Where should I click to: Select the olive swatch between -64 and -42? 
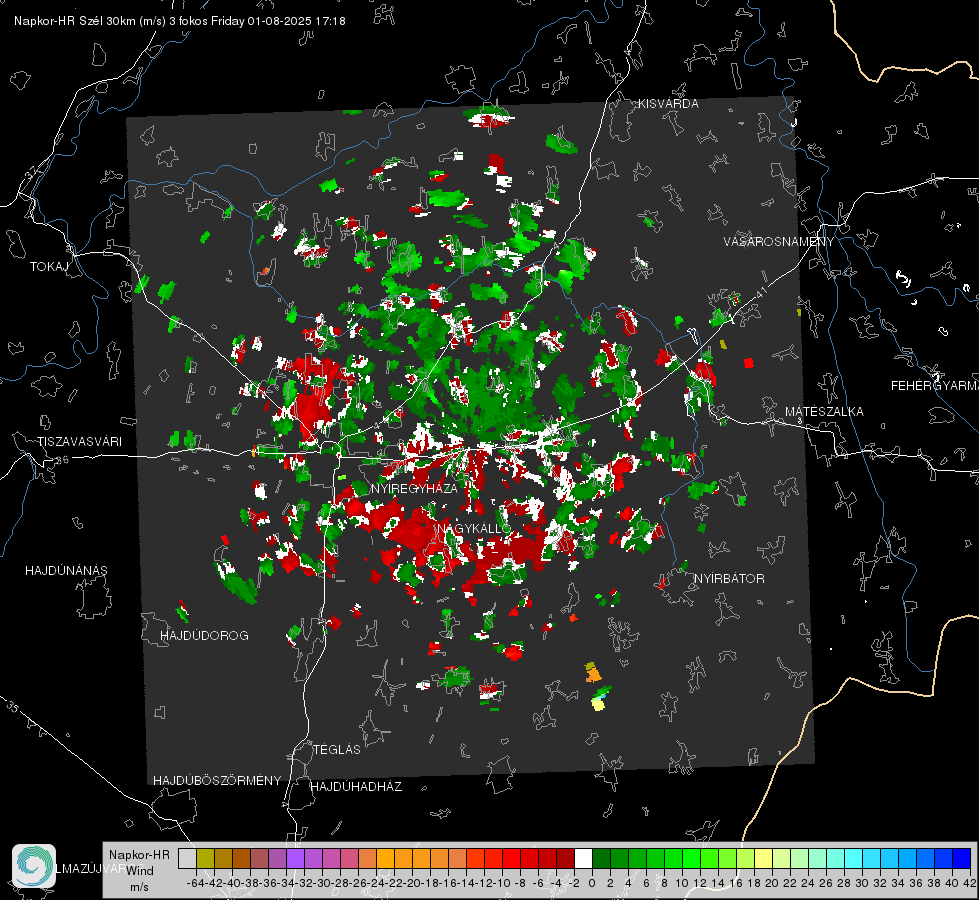[205, 858]
